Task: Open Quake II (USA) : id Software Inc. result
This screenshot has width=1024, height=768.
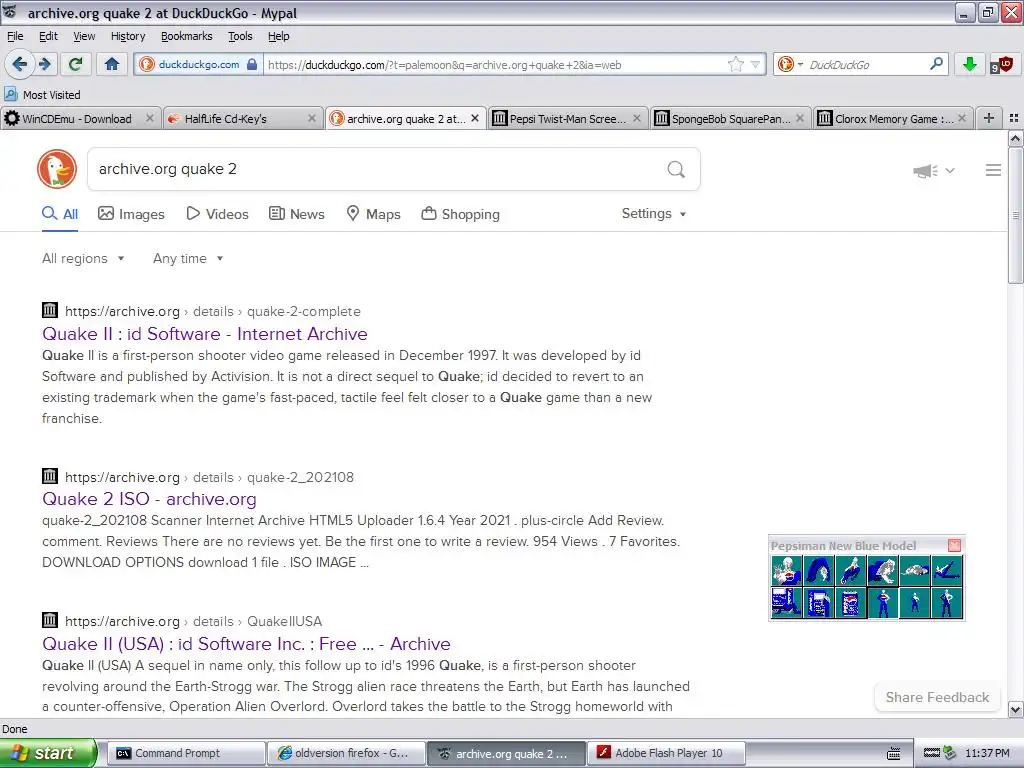Action: point(246,644)
